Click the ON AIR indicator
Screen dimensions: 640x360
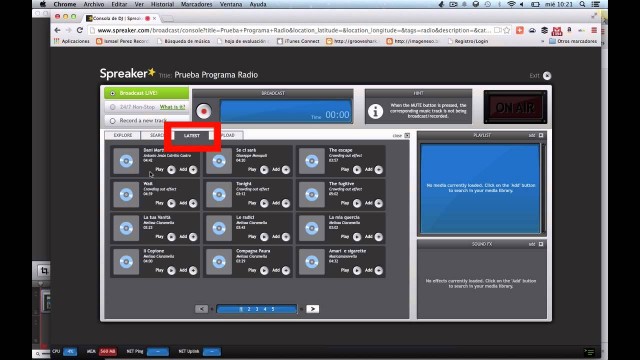point(515,107)
